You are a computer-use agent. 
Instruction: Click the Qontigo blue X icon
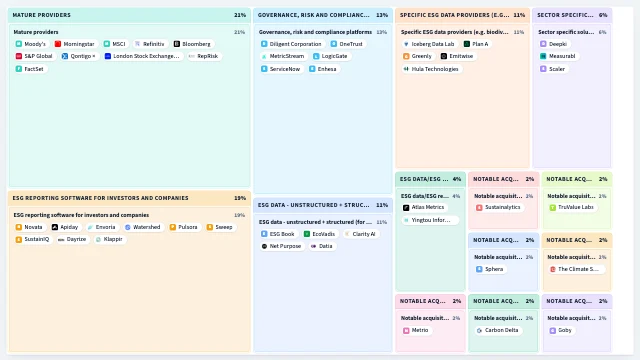pos(65,56)
